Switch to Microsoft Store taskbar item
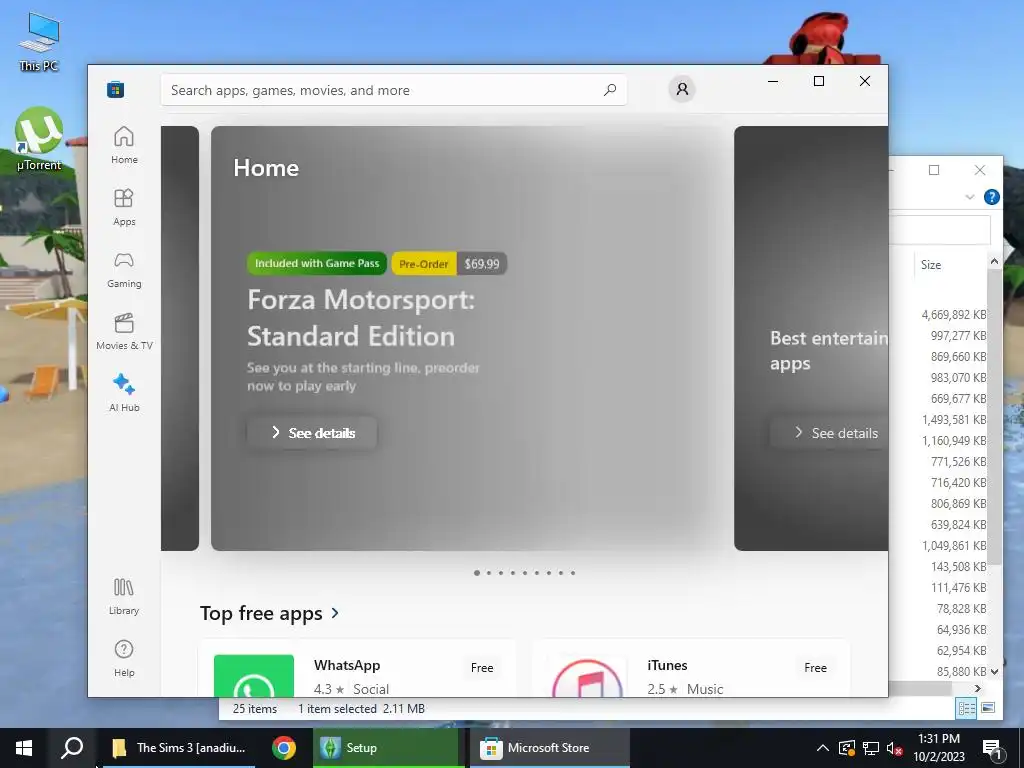The height and width of the screenshot is (768, 1024). [x=548, y=748]
